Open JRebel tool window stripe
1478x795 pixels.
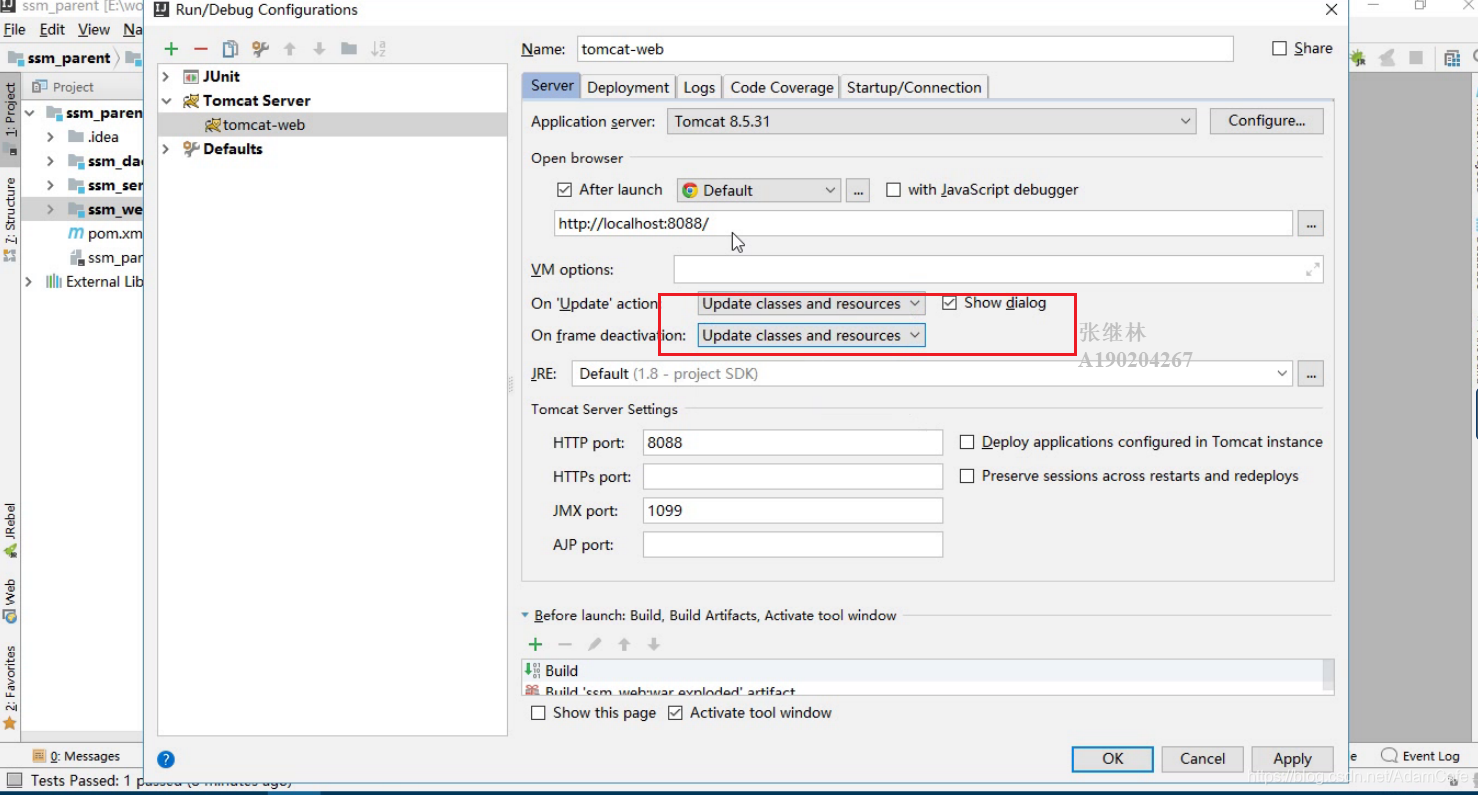(x=10, y=530)
